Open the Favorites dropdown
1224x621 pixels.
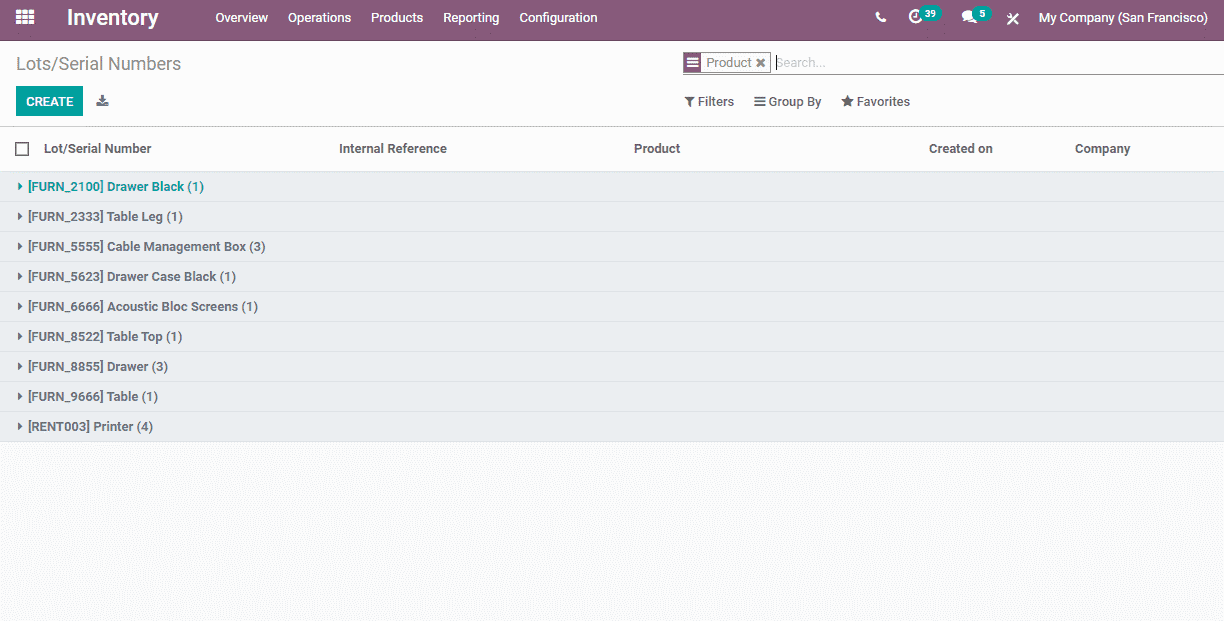876,102
